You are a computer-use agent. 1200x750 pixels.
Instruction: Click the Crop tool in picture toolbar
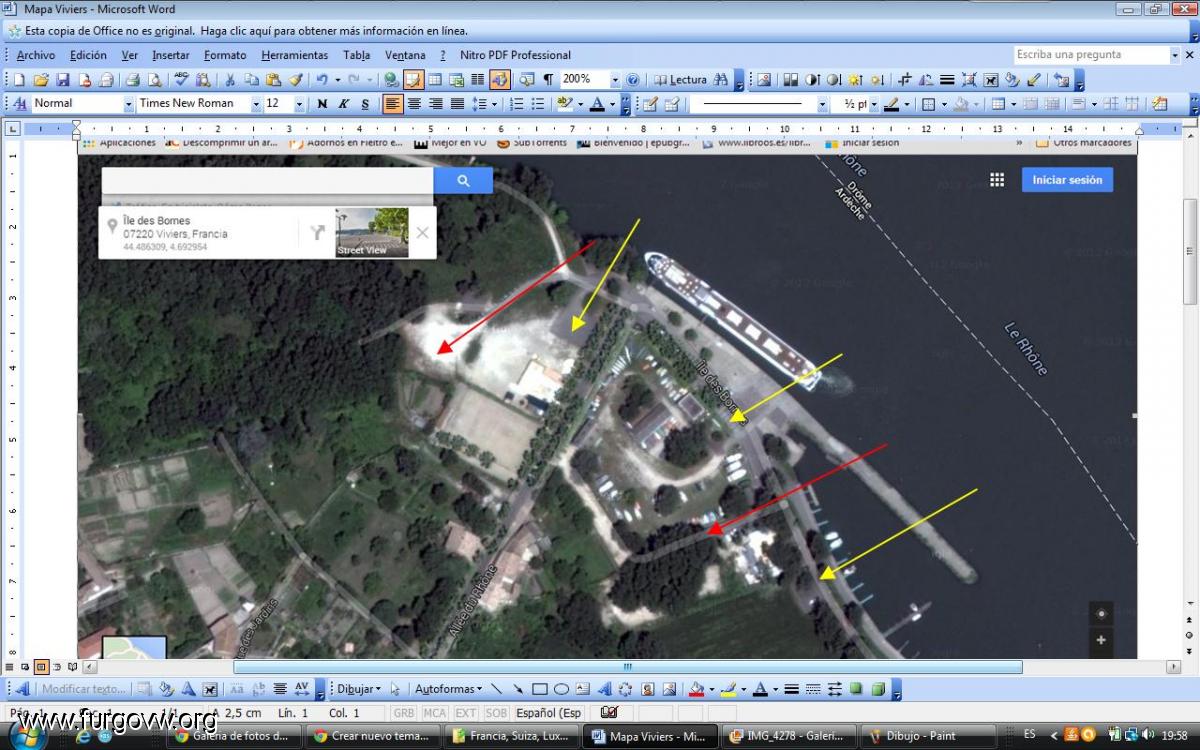tap(905, 80)
